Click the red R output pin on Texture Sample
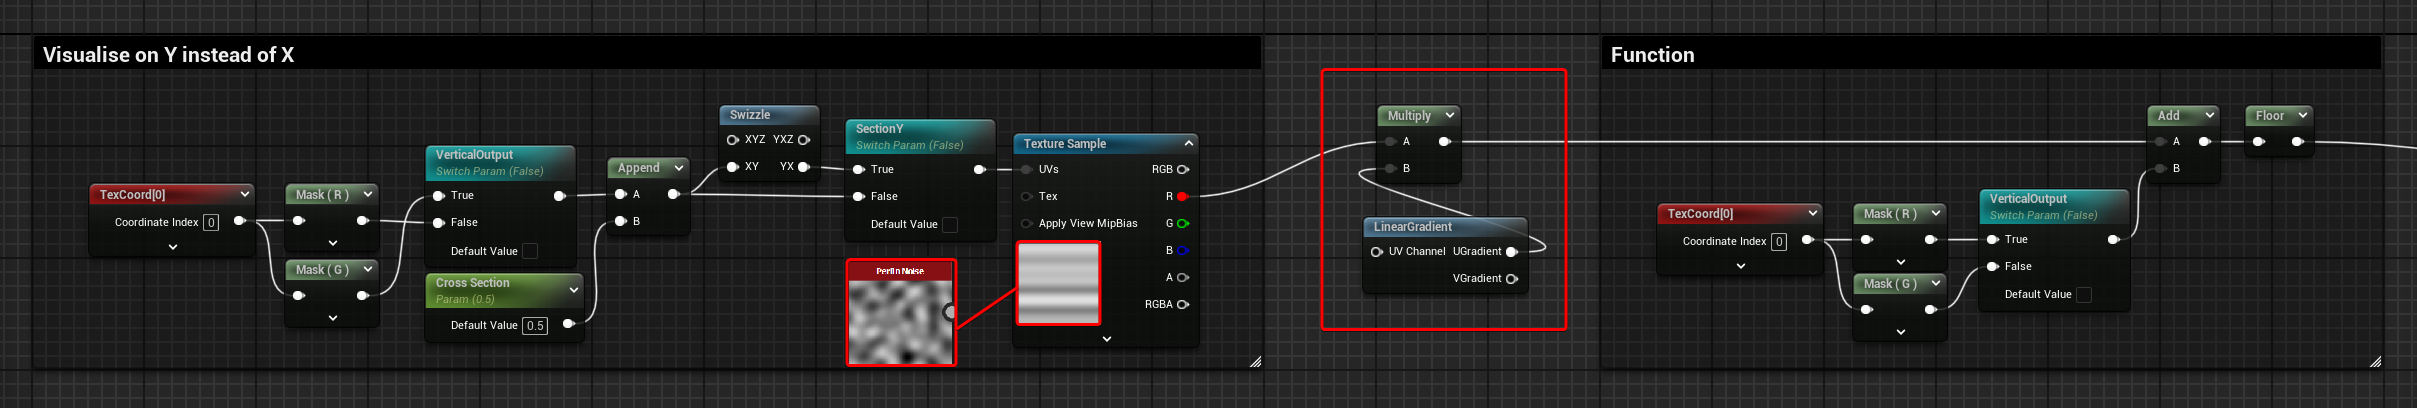Image resolution: width=2417 pixels, height=408 pixels. 1183,197
